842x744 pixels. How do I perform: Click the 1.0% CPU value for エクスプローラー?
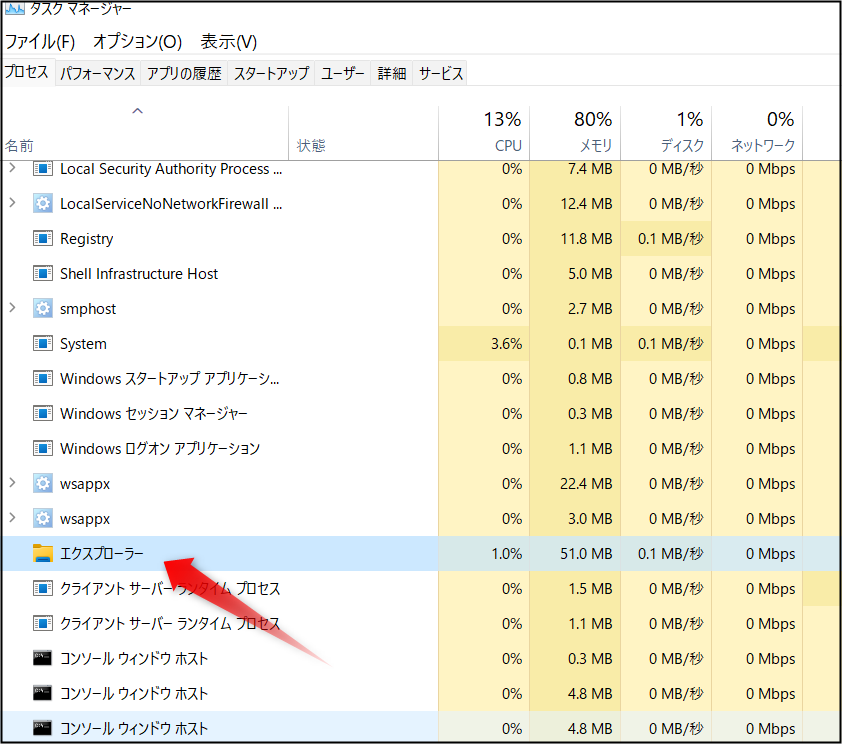[x=506, y=553]
